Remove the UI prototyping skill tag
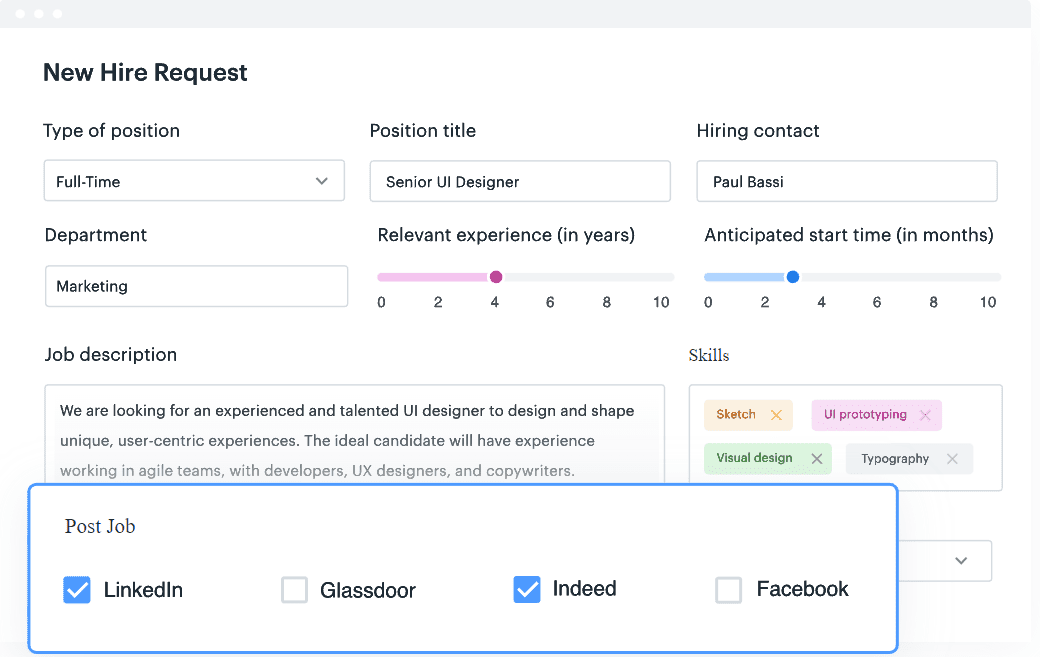 tap(925, 415)
